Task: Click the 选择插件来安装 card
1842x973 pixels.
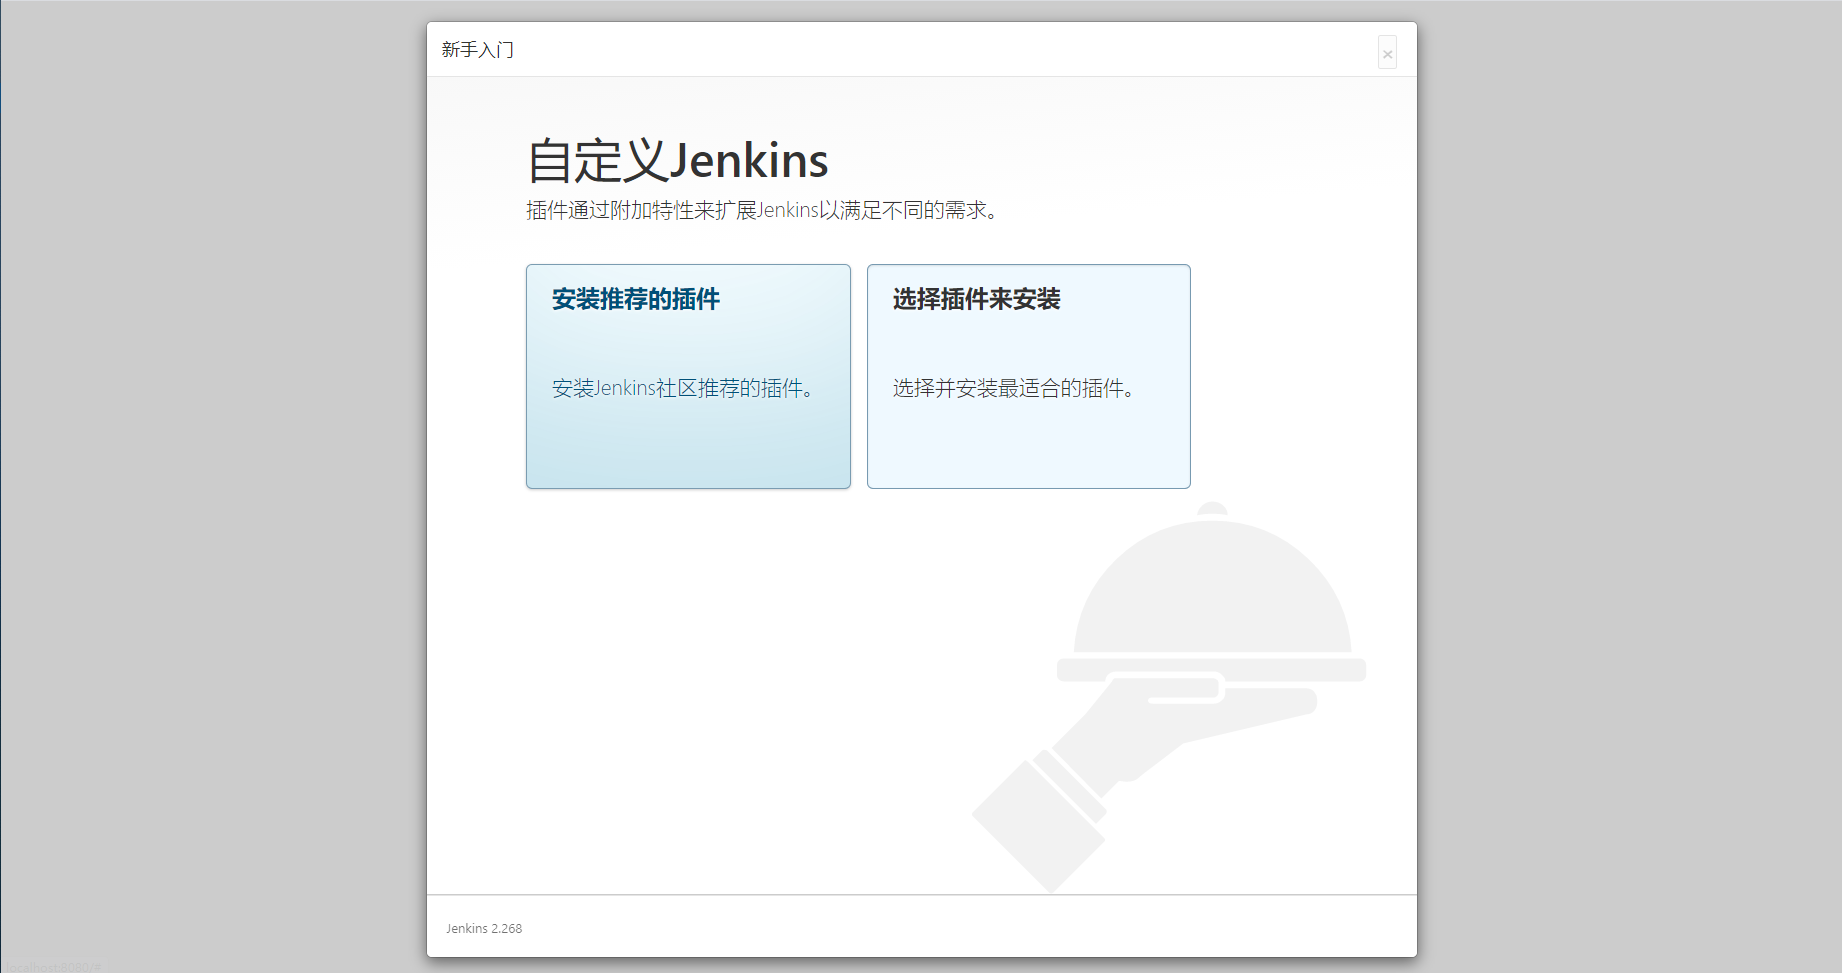Action: 1028,376
